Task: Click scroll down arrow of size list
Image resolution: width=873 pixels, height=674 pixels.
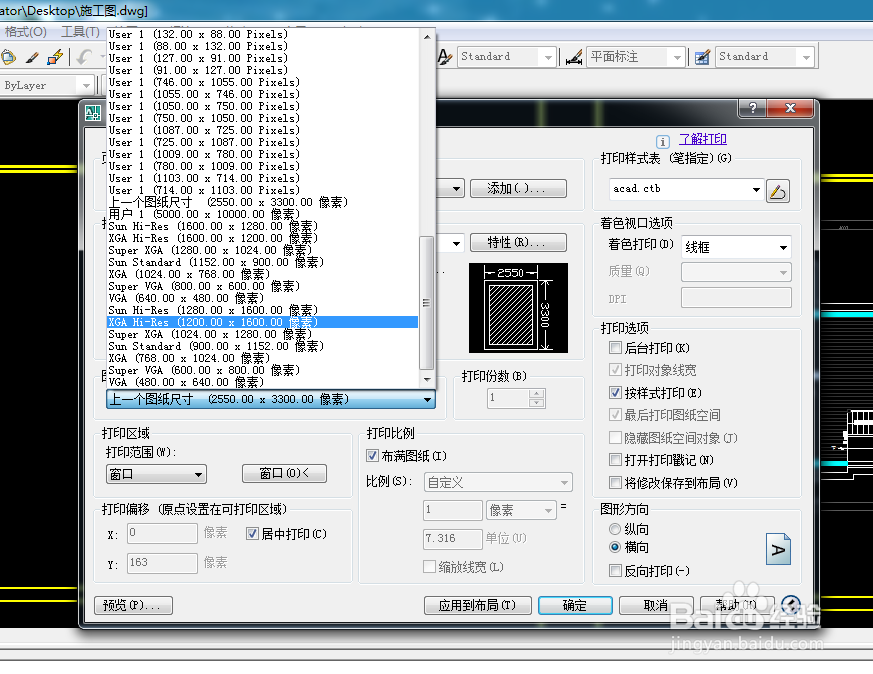Action: pyautogui.click(x=427, y=380)
